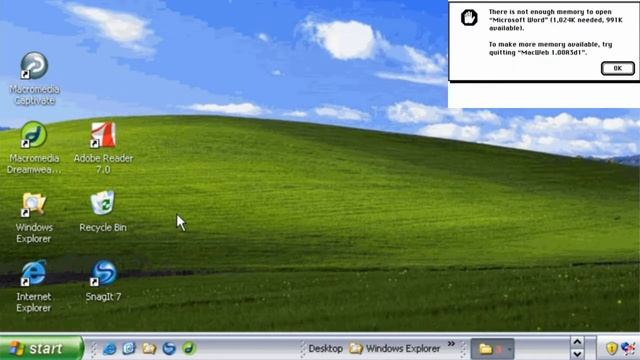The image size is (640, 360).
Task: Open the folder icon in Quick Launch
Action: [x=149, y=348]
